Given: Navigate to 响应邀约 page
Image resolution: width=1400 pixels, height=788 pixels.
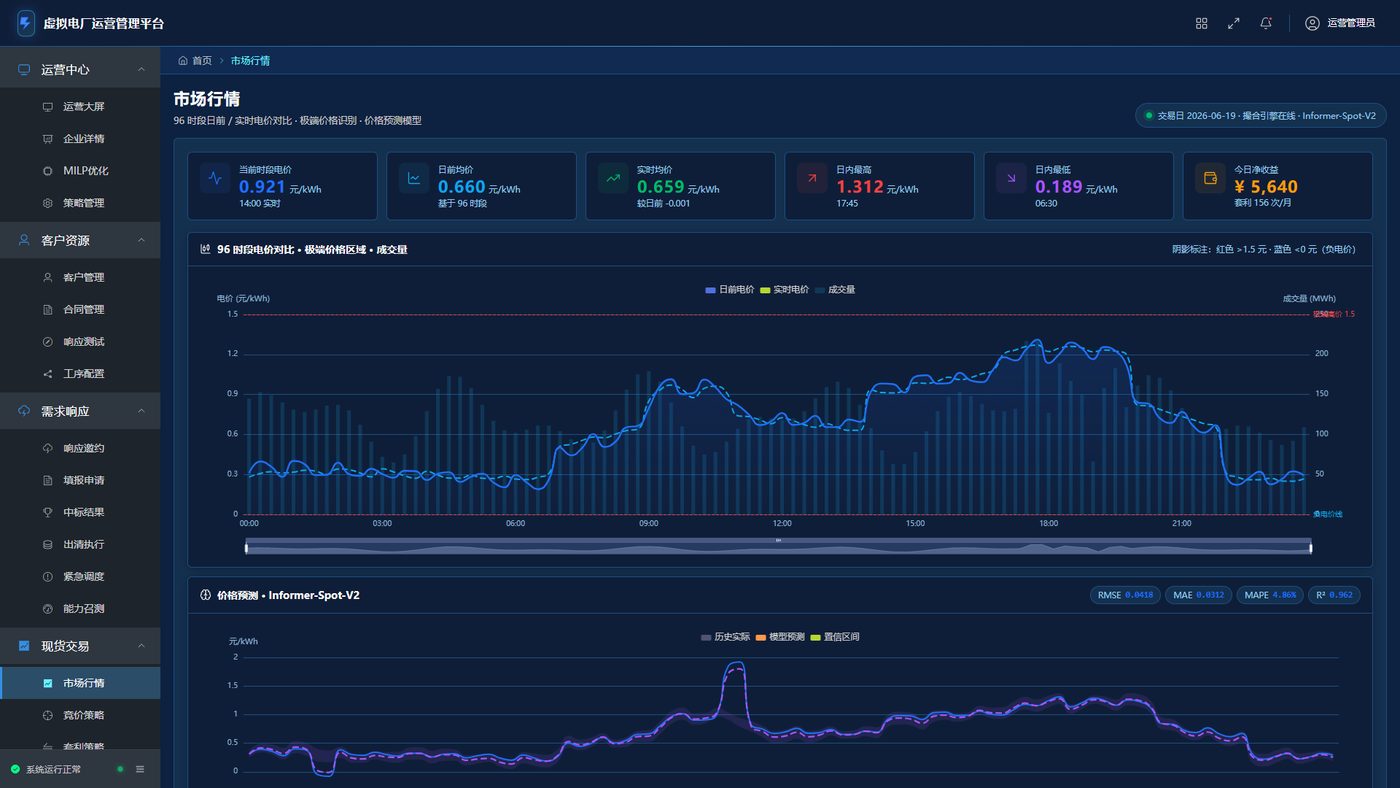Looking at the screenshot, I should pyautogui.click(x=80, y=448).
